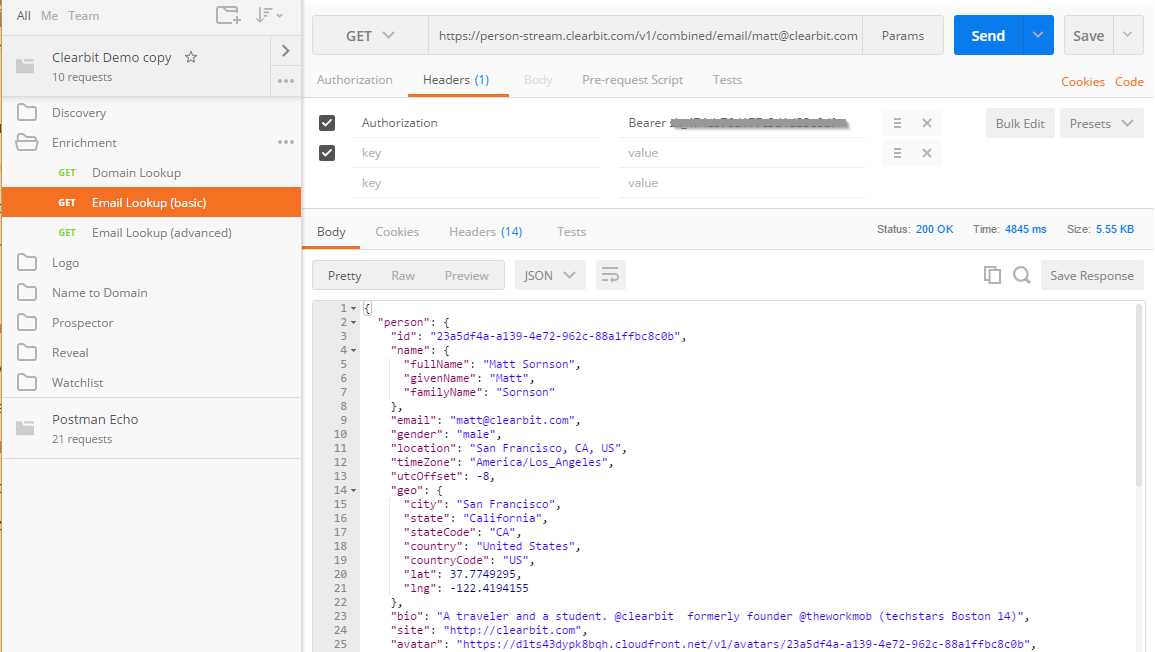This screenshot has height=652, width=1155.
Task: Select Email Lookup (basic) request
Action: (x=152, y=203)
